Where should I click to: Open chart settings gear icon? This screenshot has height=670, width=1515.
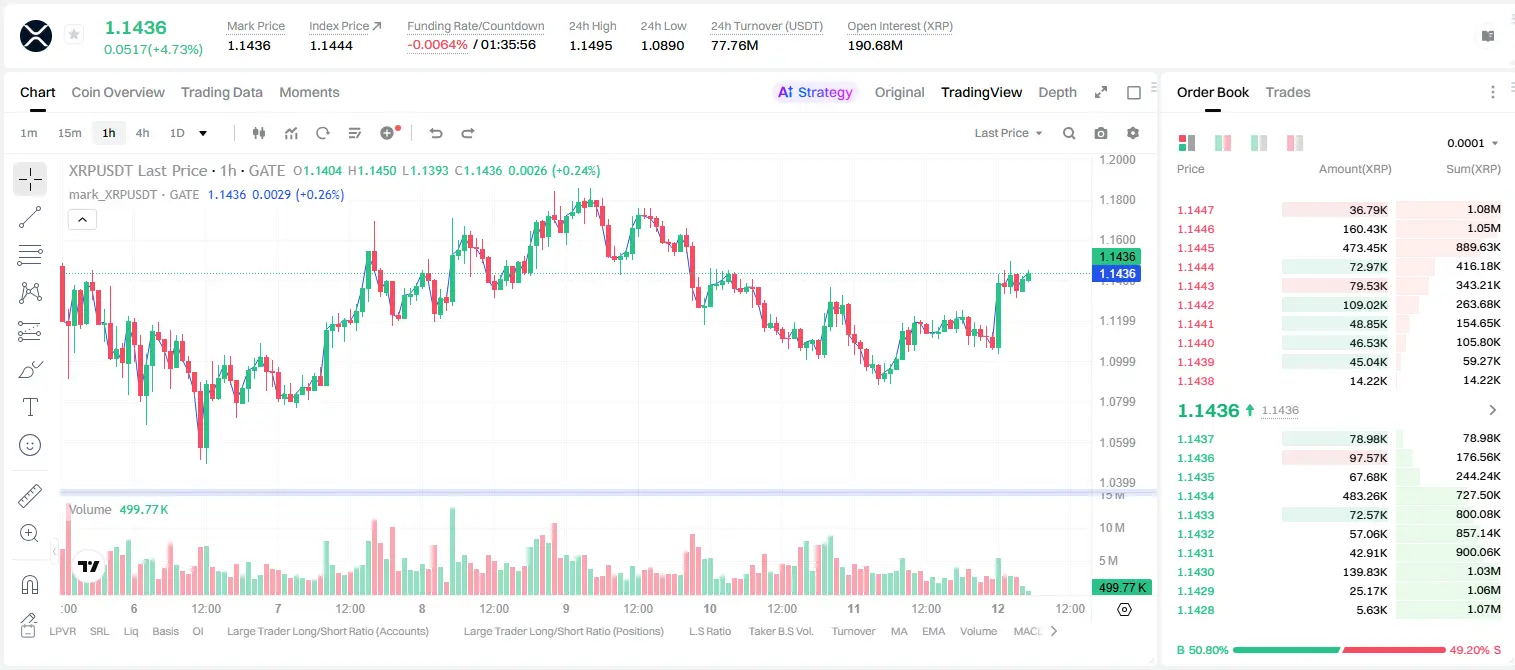[1133, 133]
